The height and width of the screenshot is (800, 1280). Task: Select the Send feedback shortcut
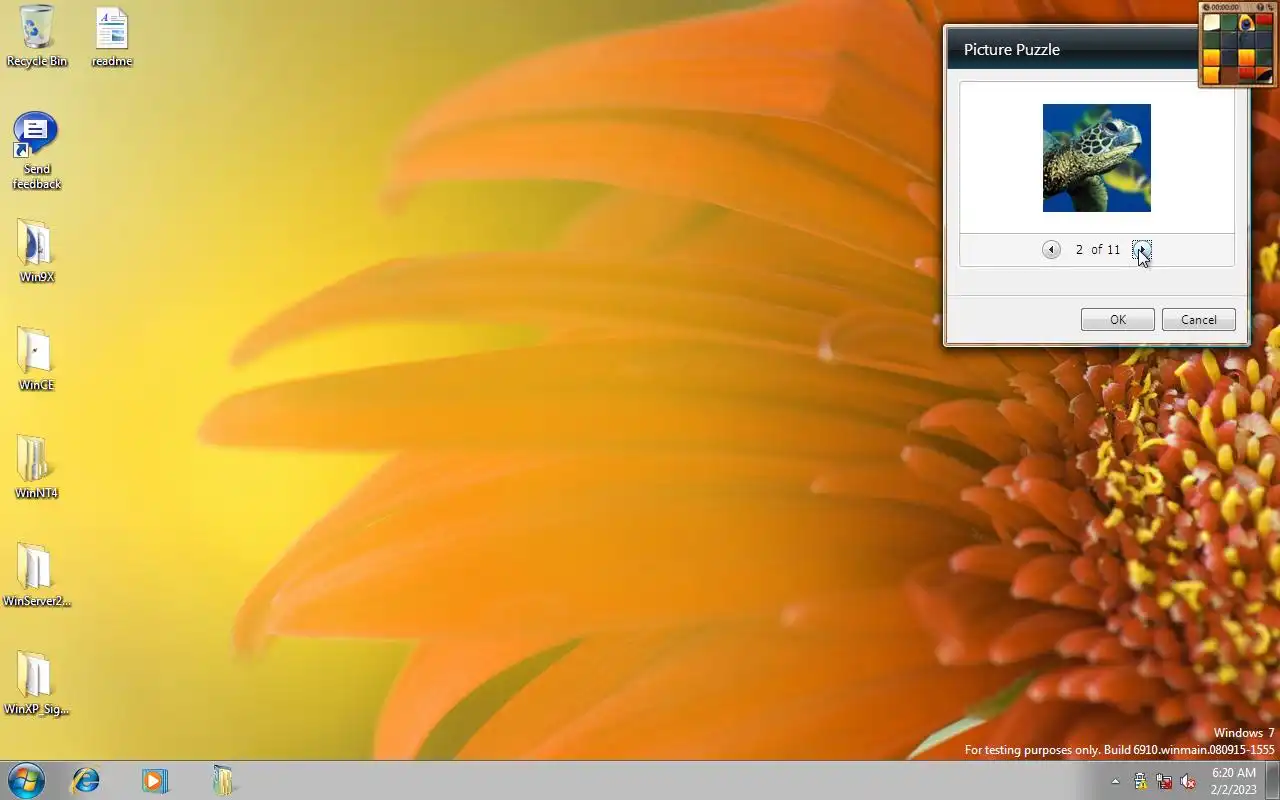(37, 151)
